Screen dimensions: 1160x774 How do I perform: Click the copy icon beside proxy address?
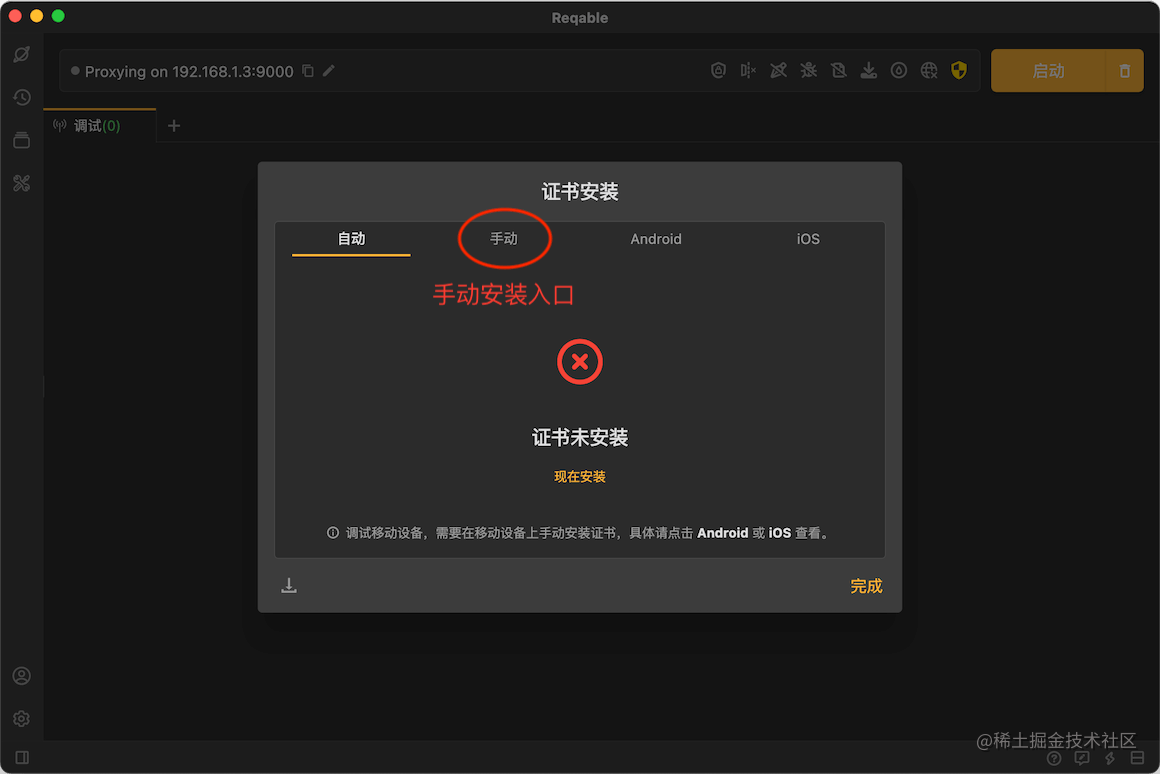(x=308, y=71)
